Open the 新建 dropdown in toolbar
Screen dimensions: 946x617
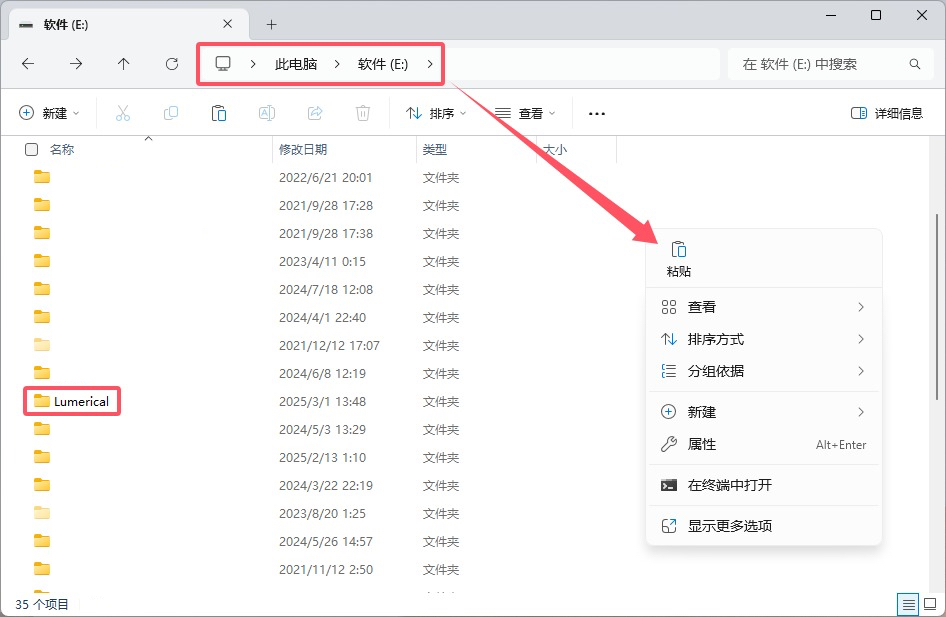coord(49,114)
